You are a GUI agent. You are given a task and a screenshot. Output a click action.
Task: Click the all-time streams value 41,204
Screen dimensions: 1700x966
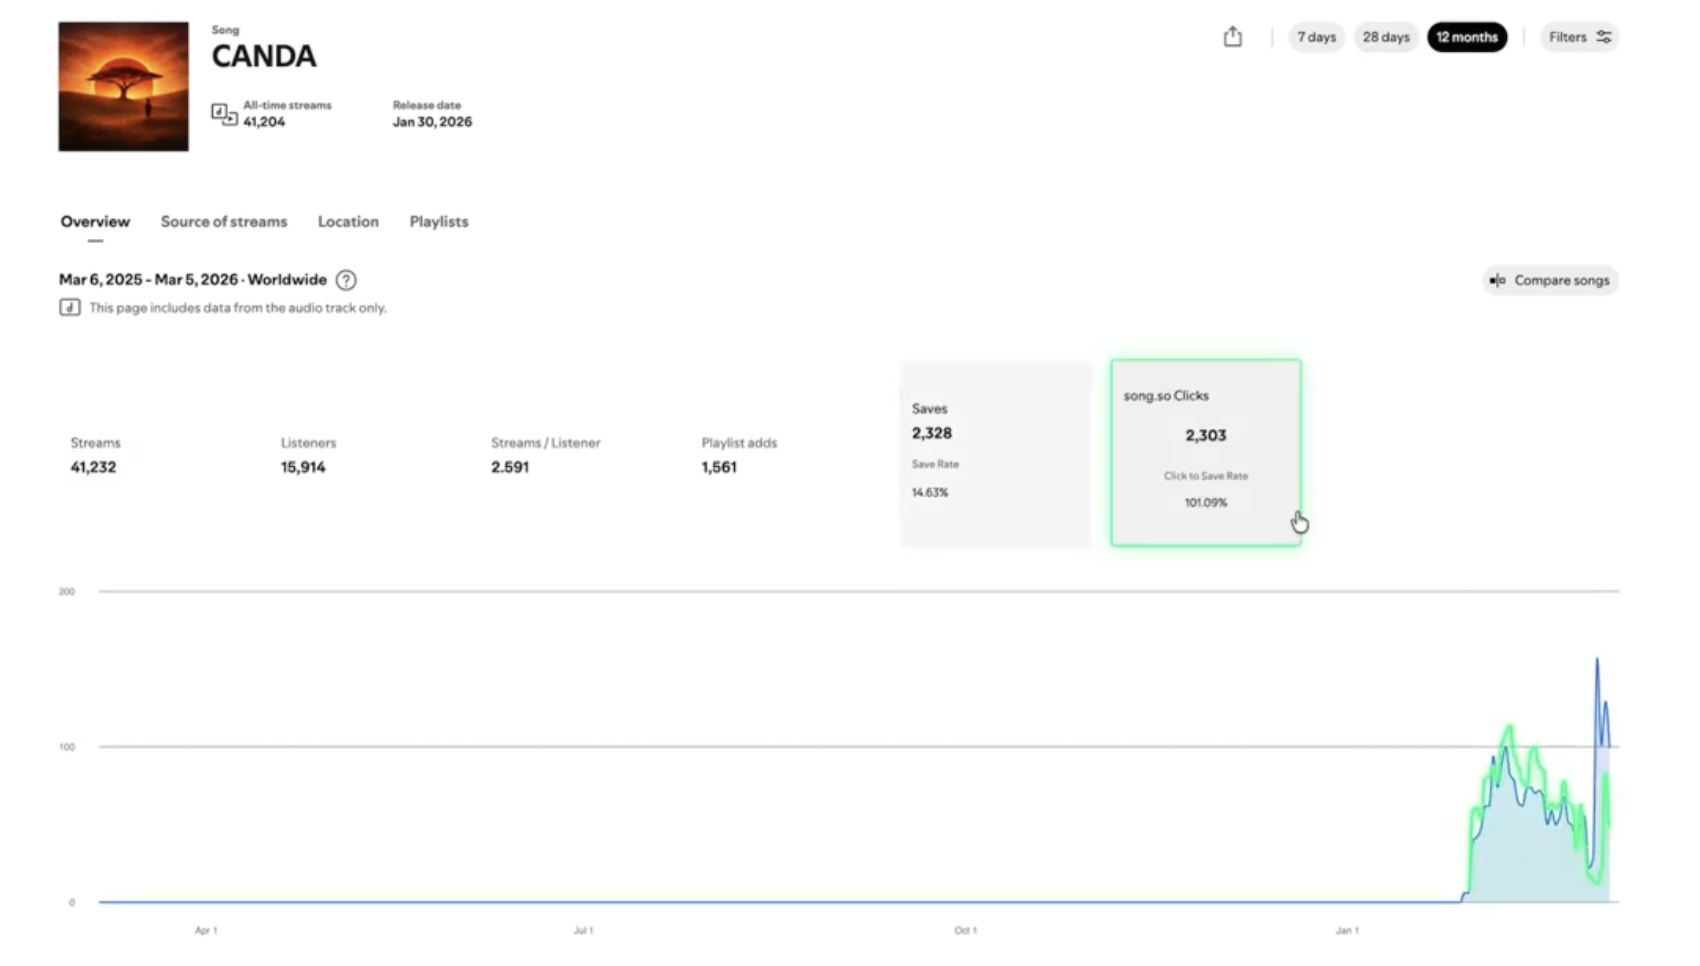pos(264,122)
